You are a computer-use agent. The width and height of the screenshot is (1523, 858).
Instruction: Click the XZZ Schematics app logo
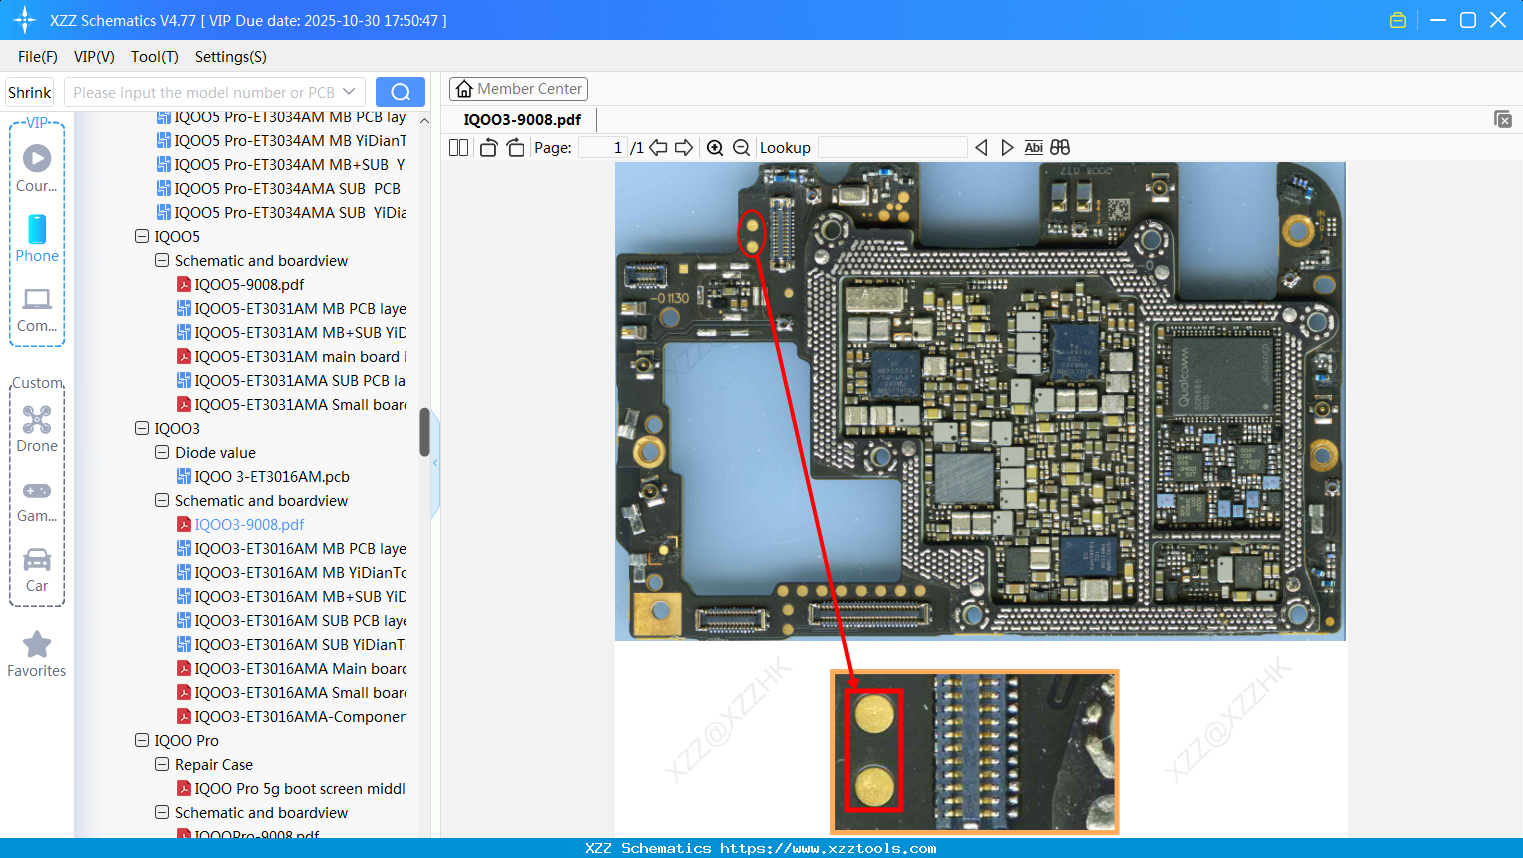click(x=25, y=20)
